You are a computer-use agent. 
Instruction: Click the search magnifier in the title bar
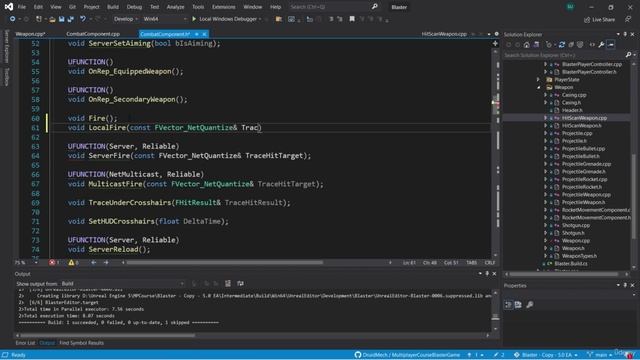(374, 7)
